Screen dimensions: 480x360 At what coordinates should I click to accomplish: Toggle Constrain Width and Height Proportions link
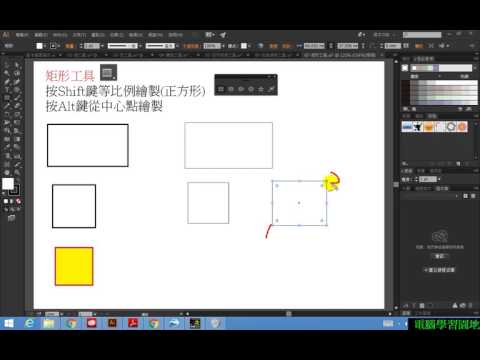pyautogui.click(x=331, y=46)
